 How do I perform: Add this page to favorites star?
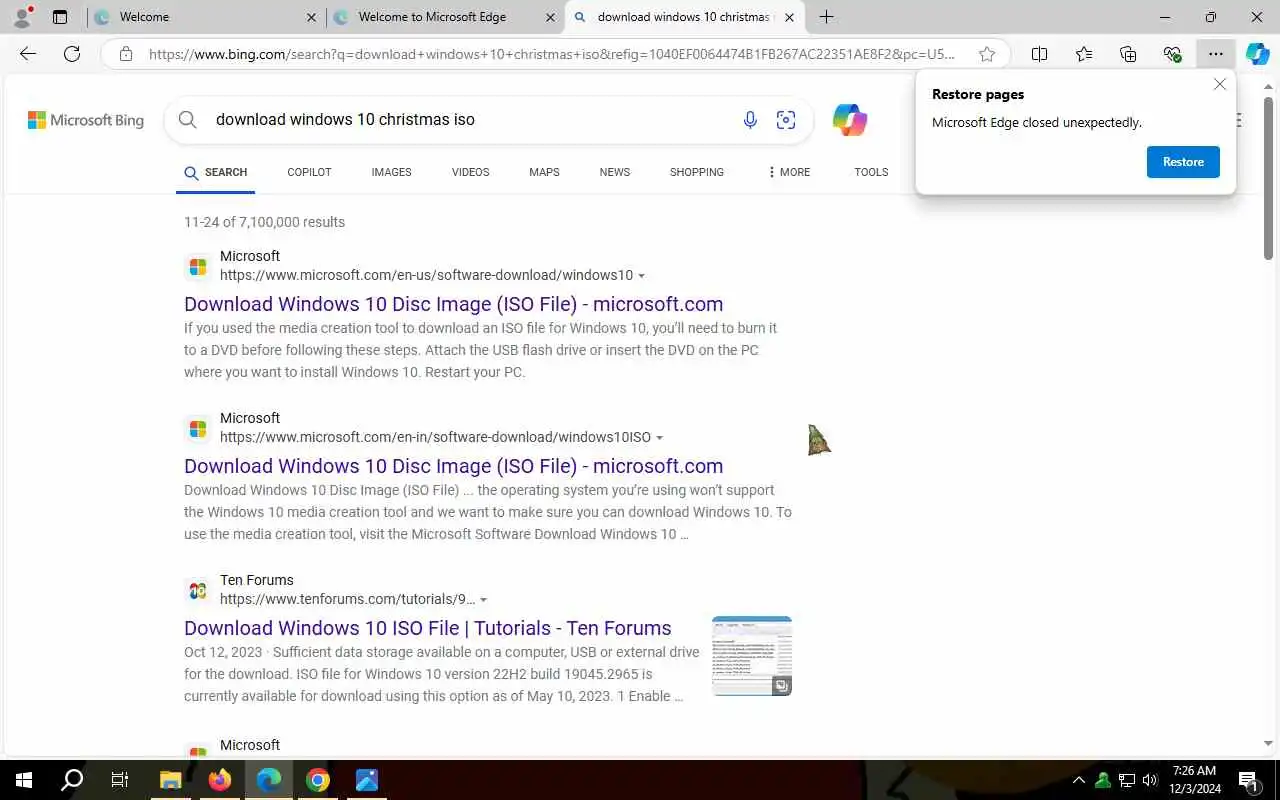[987, 54]
